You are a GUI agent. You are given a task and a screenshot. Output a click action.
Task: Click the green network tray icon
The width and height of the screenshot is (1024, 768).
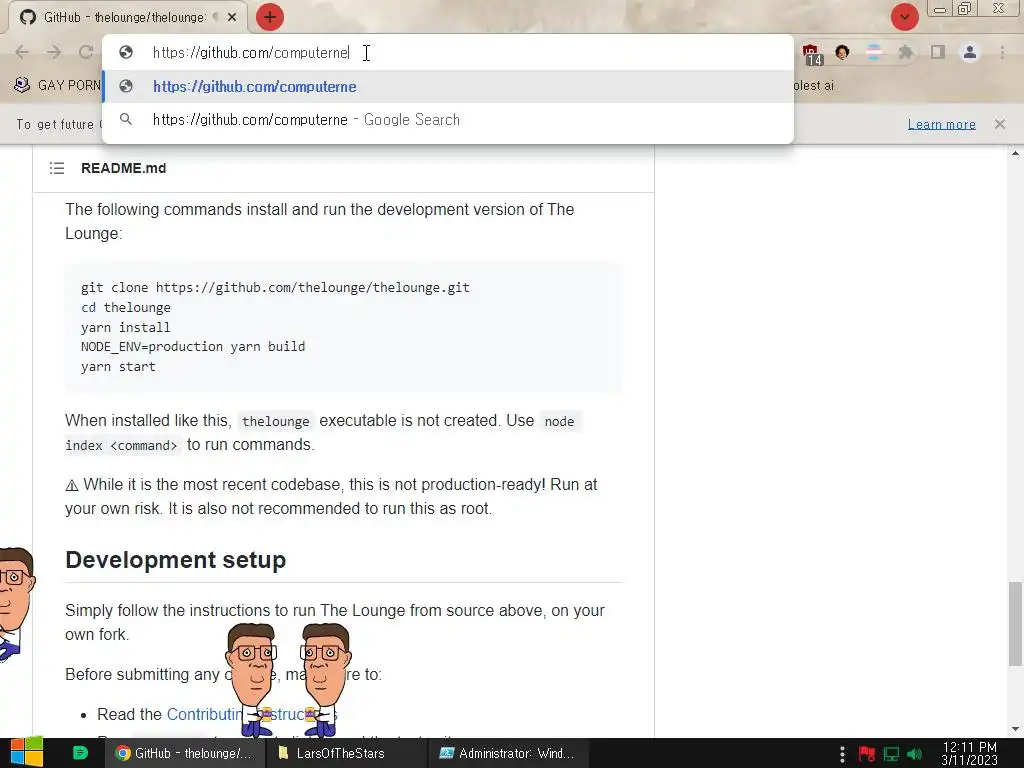tap(891, 754)
